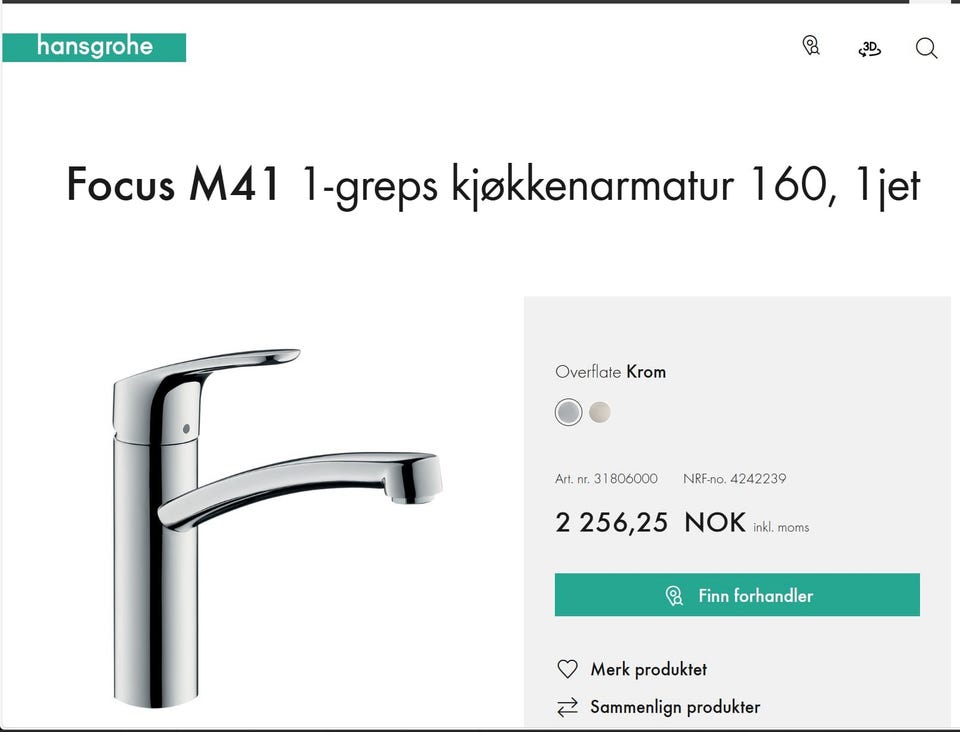The height and width of the screenshot is (732, 960).
Task: Click the inkl. moms note
Action: point(781,527)
